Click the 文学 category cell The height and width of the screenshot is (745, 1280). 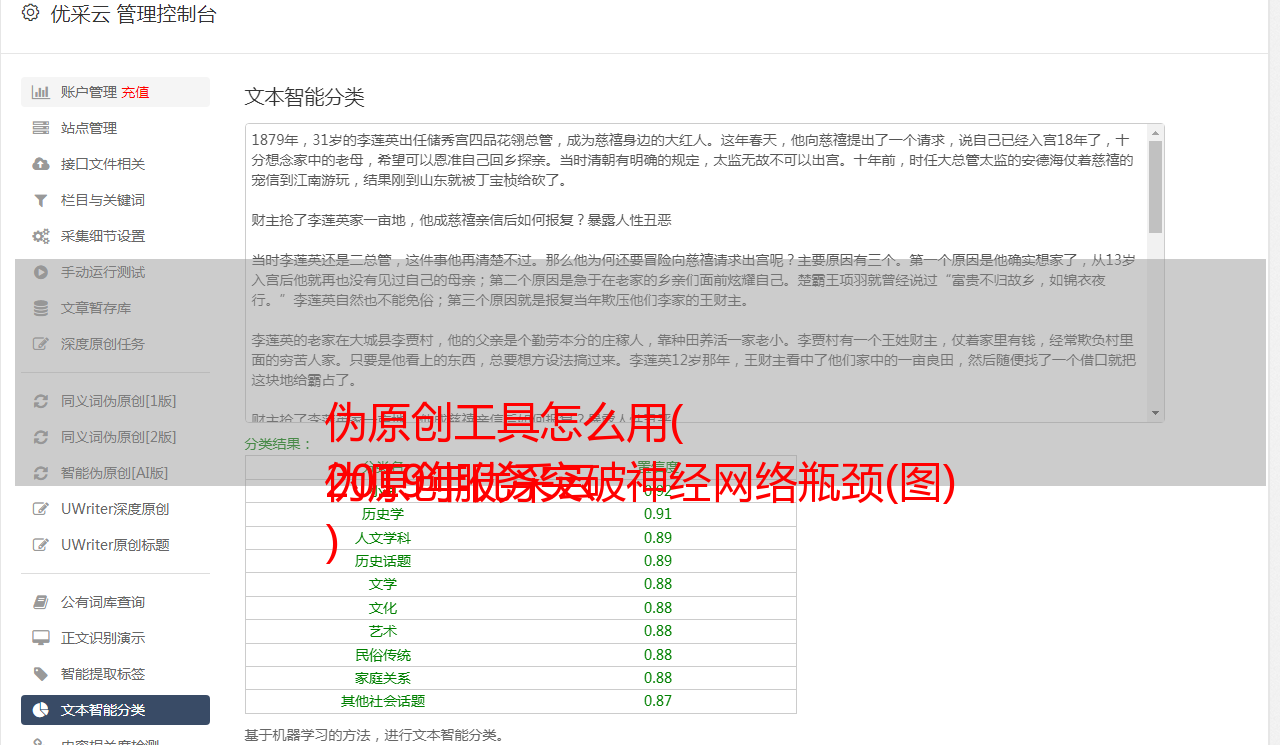(x=383, y=584)
